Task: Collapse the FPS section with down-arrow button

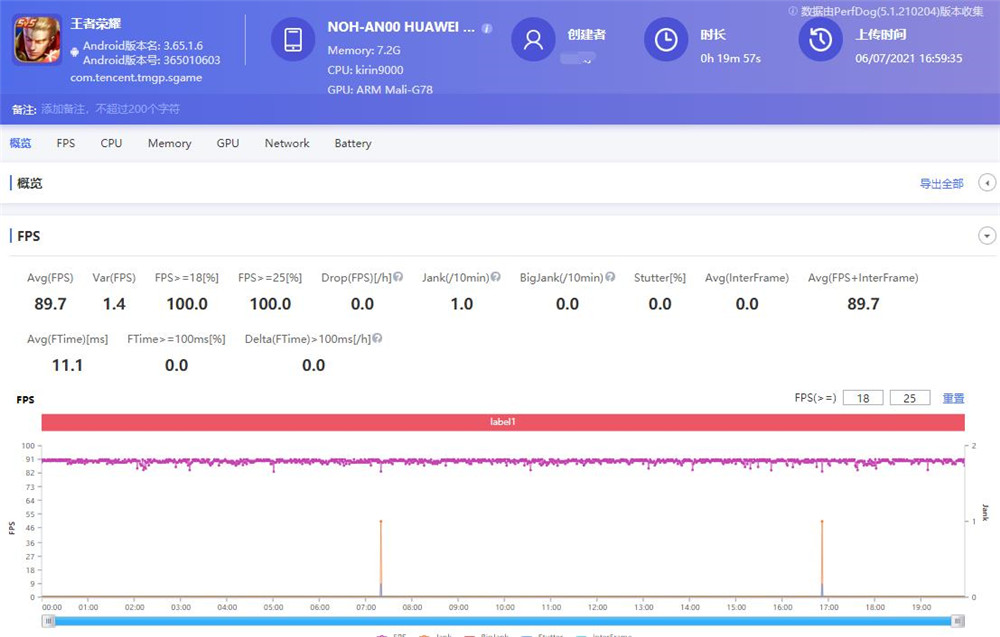Action: pos(987,236)
